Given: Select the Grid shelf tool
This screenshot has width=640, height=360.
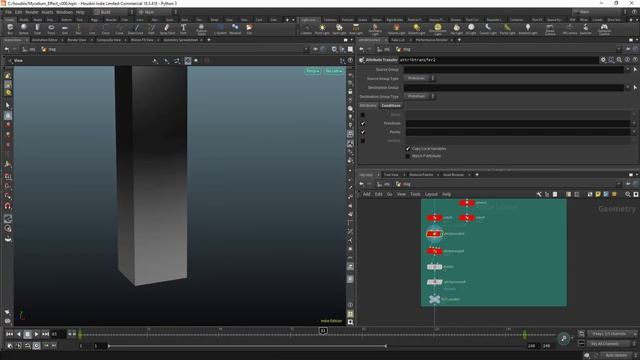Looking at the screenshot, I should pos(64,29).
